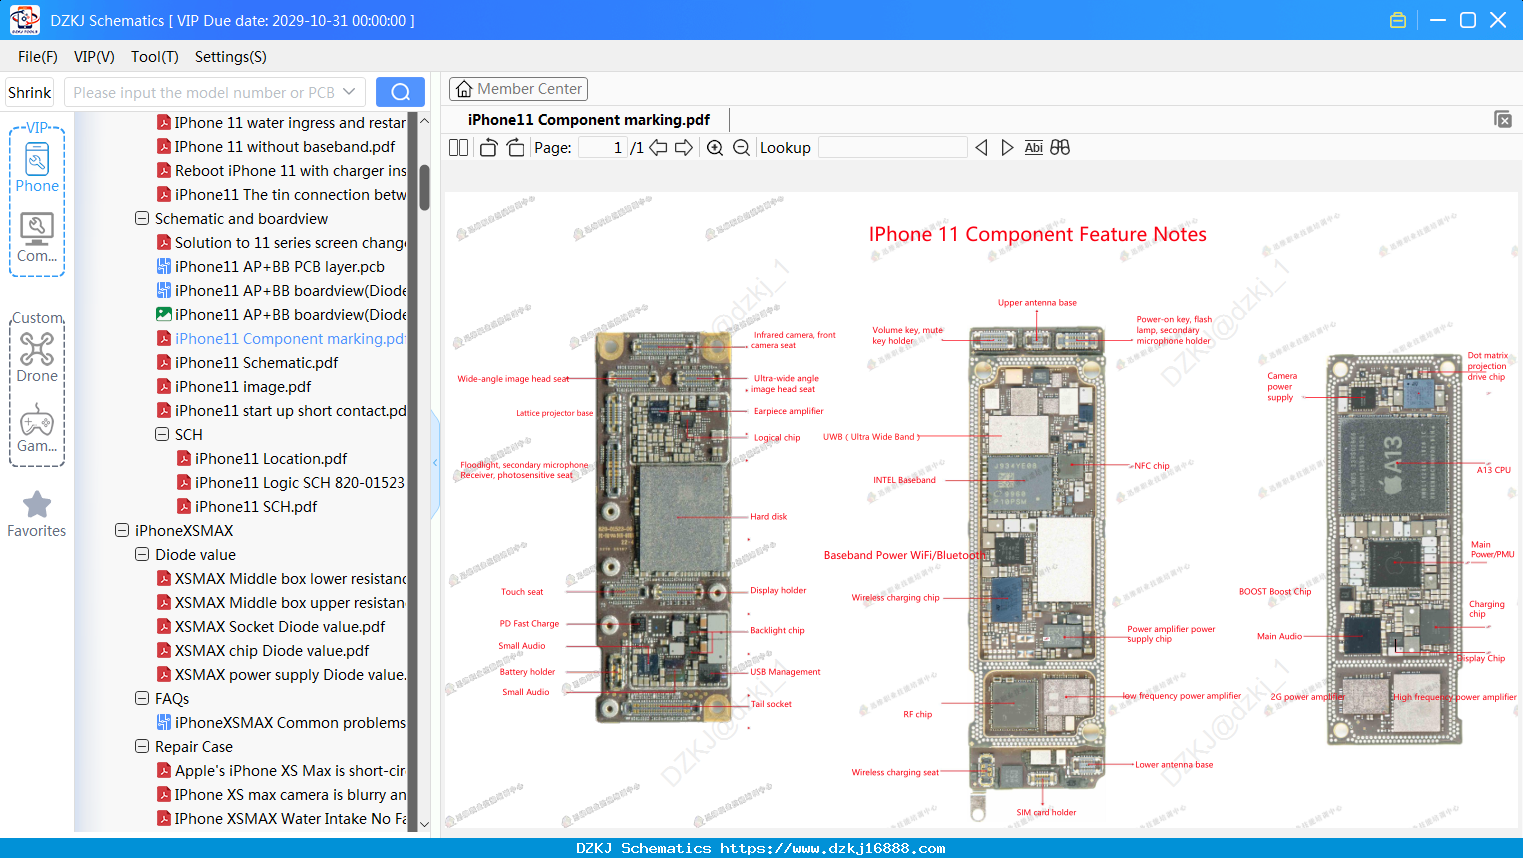Rotate page counterclockwise icon

(489, 148)
